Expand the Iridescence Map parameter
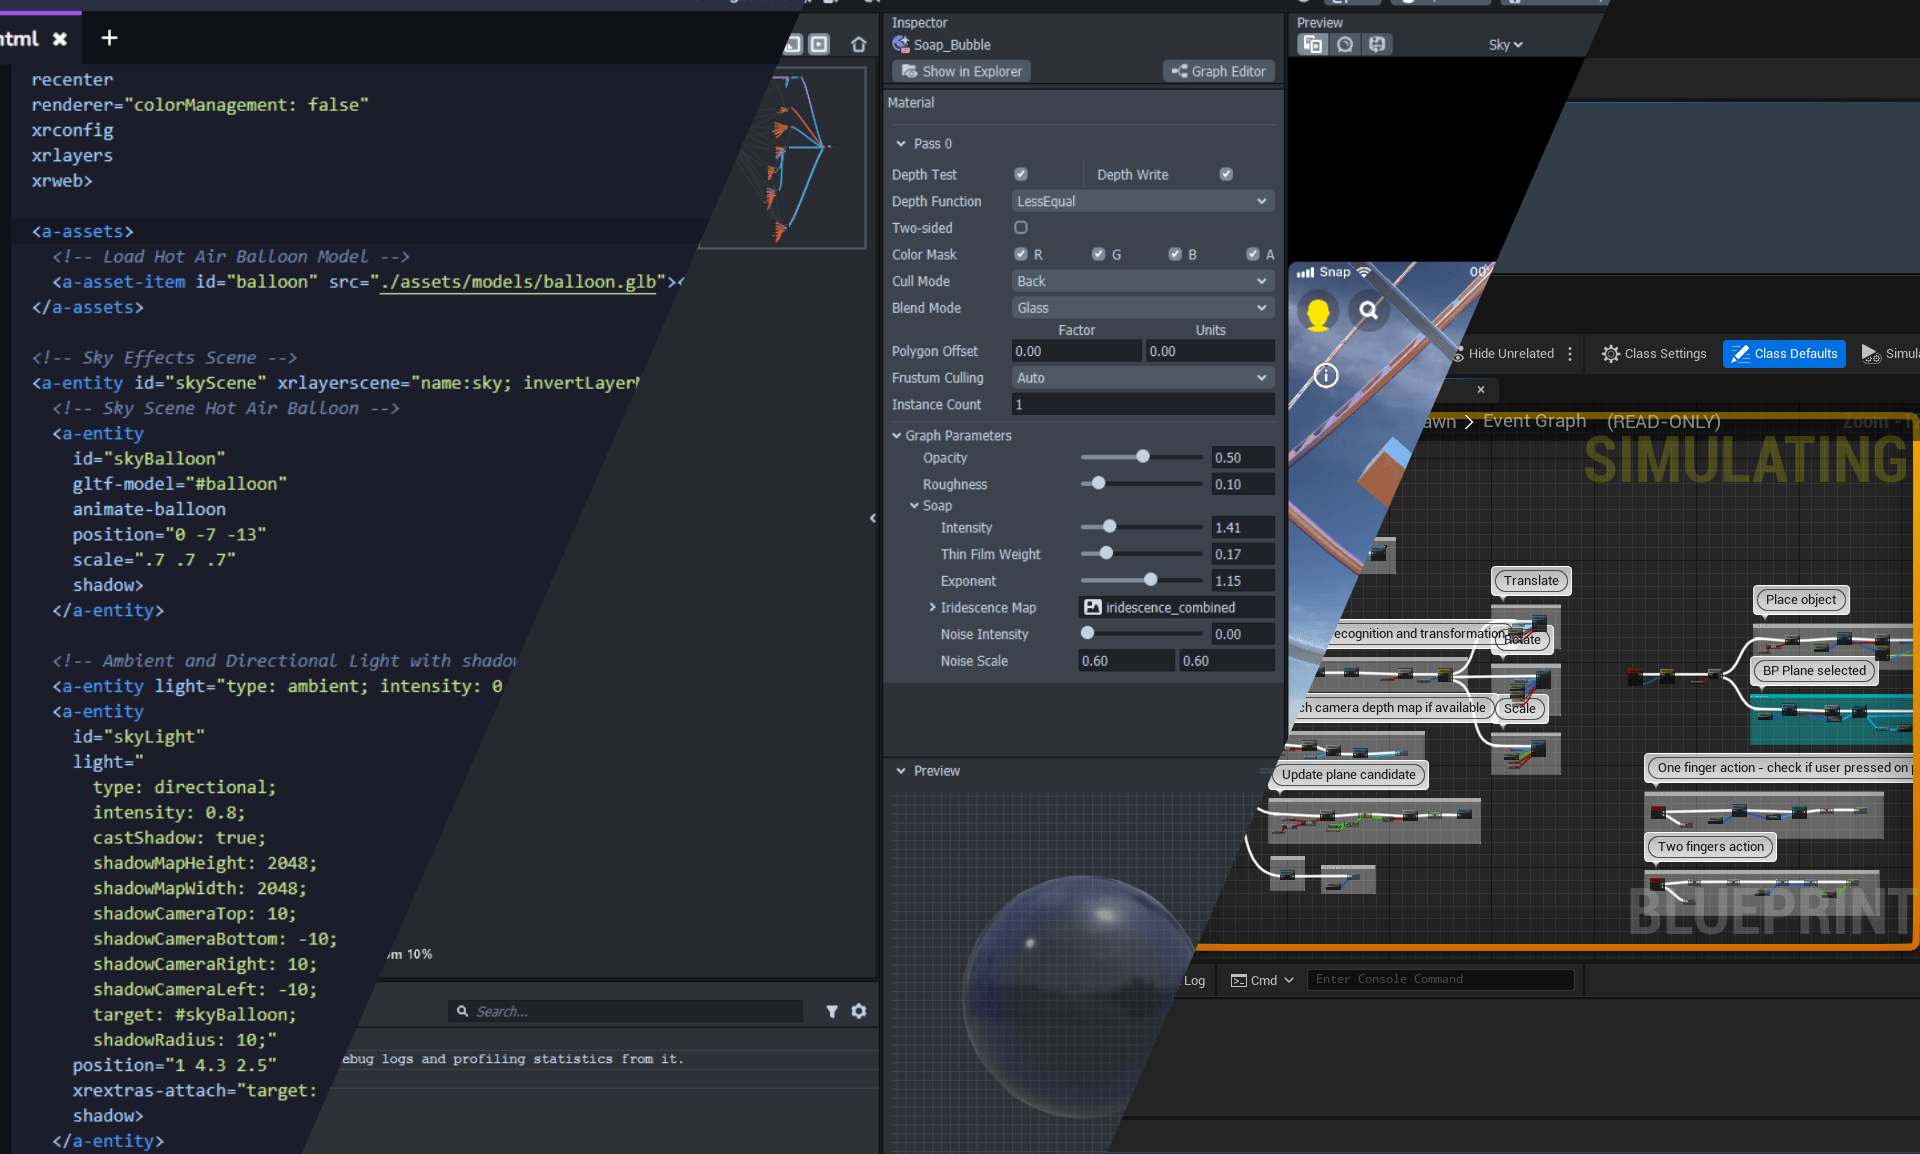Viewport: 1920px width, 1154px height. pos(932,607)
